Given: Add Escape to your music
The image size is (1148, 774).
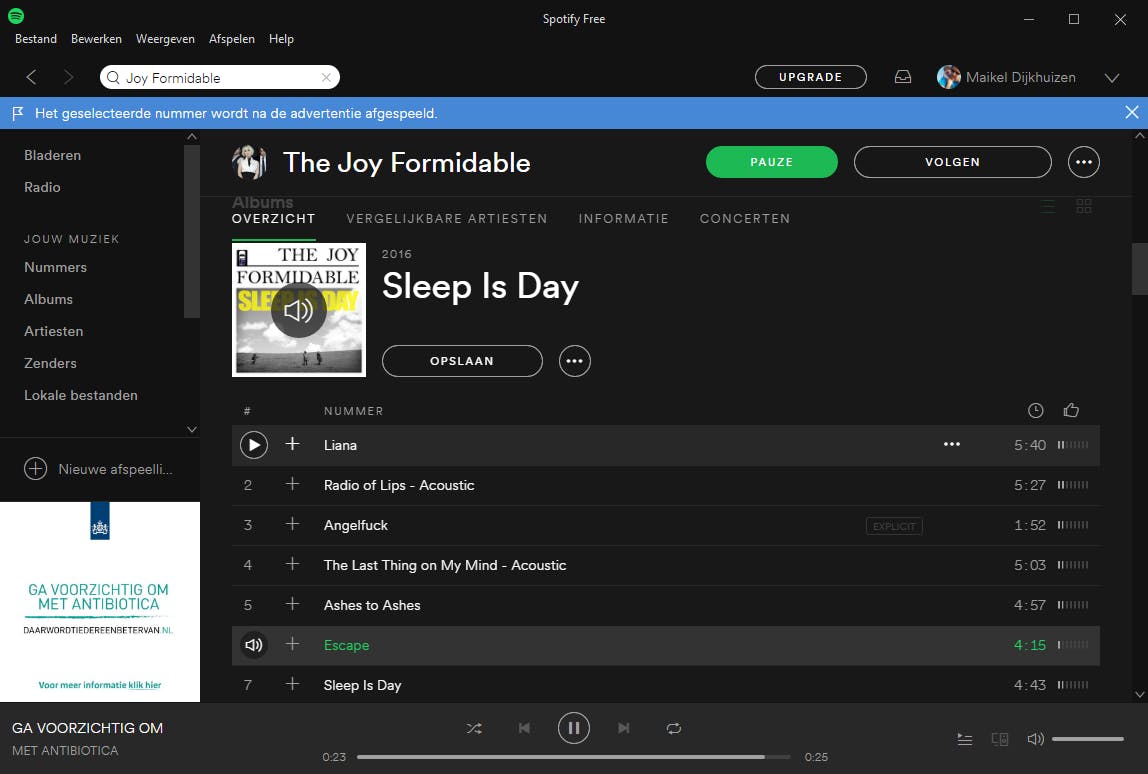Looking at the screenshot, I should [x=292, y=644].
